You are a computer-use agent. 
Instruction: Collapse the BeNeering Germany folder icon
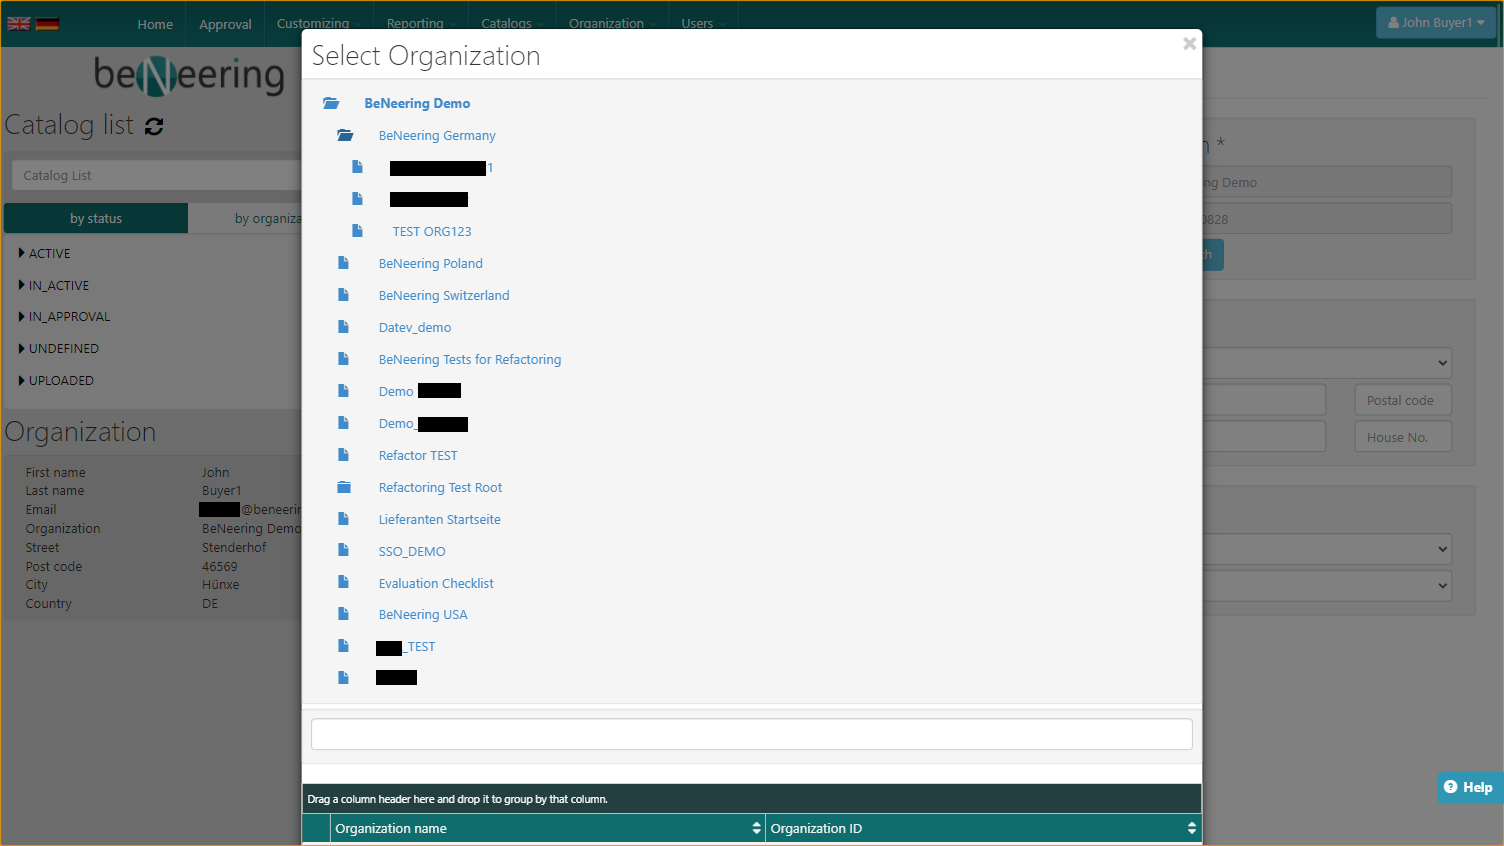[x=346, y=135]
